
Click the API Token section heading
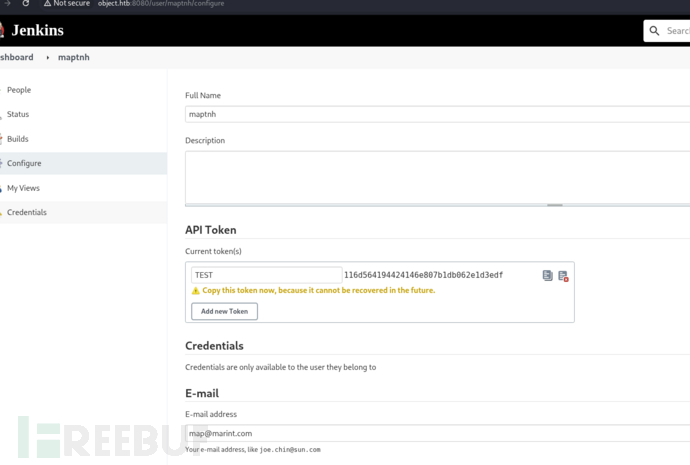[211, 230]
